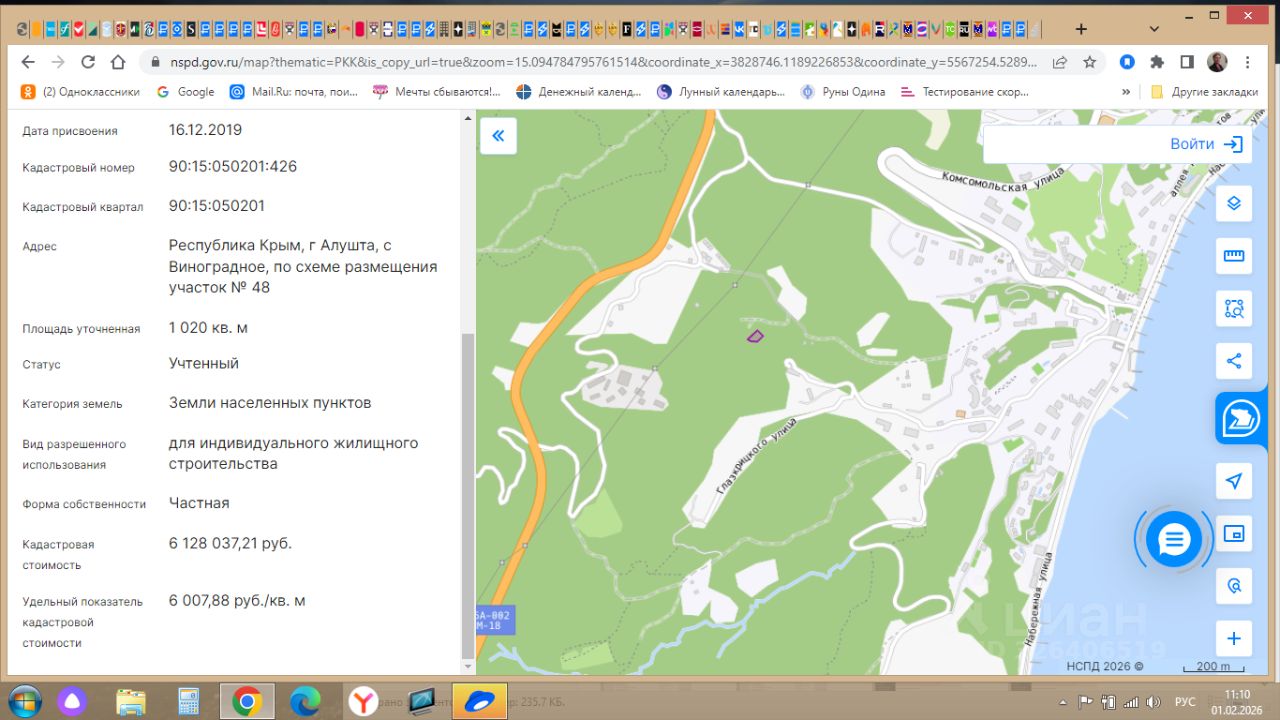This screenshot has width=1280, height=720.
Task: Open the battery power tray icon
Action: click(x=1106, y=702)
